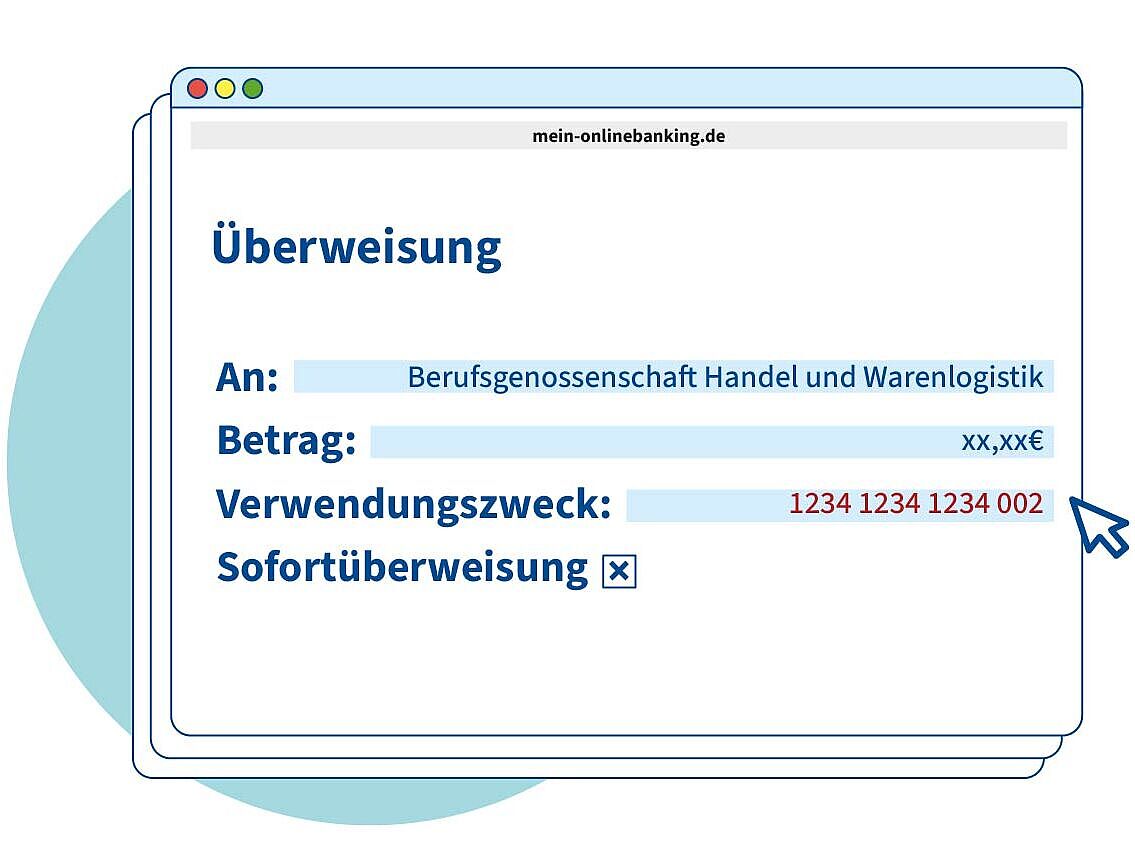Screen dimensions: 1135x851
Task: Click the Berufsgenossenschaft Handel und Warenlogistik text
Action: pyautogui.click(x=725, y=377)
